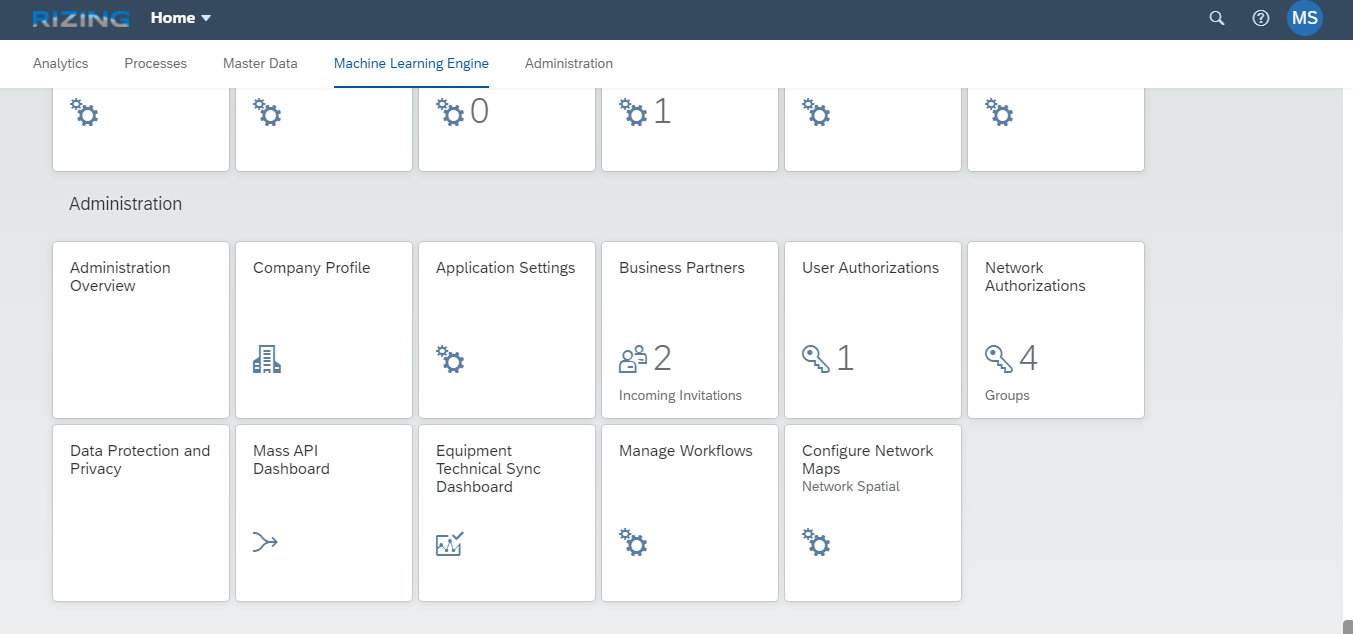Select the Administration tab
Screen dimensions: 1353x634
pos(569,63)
